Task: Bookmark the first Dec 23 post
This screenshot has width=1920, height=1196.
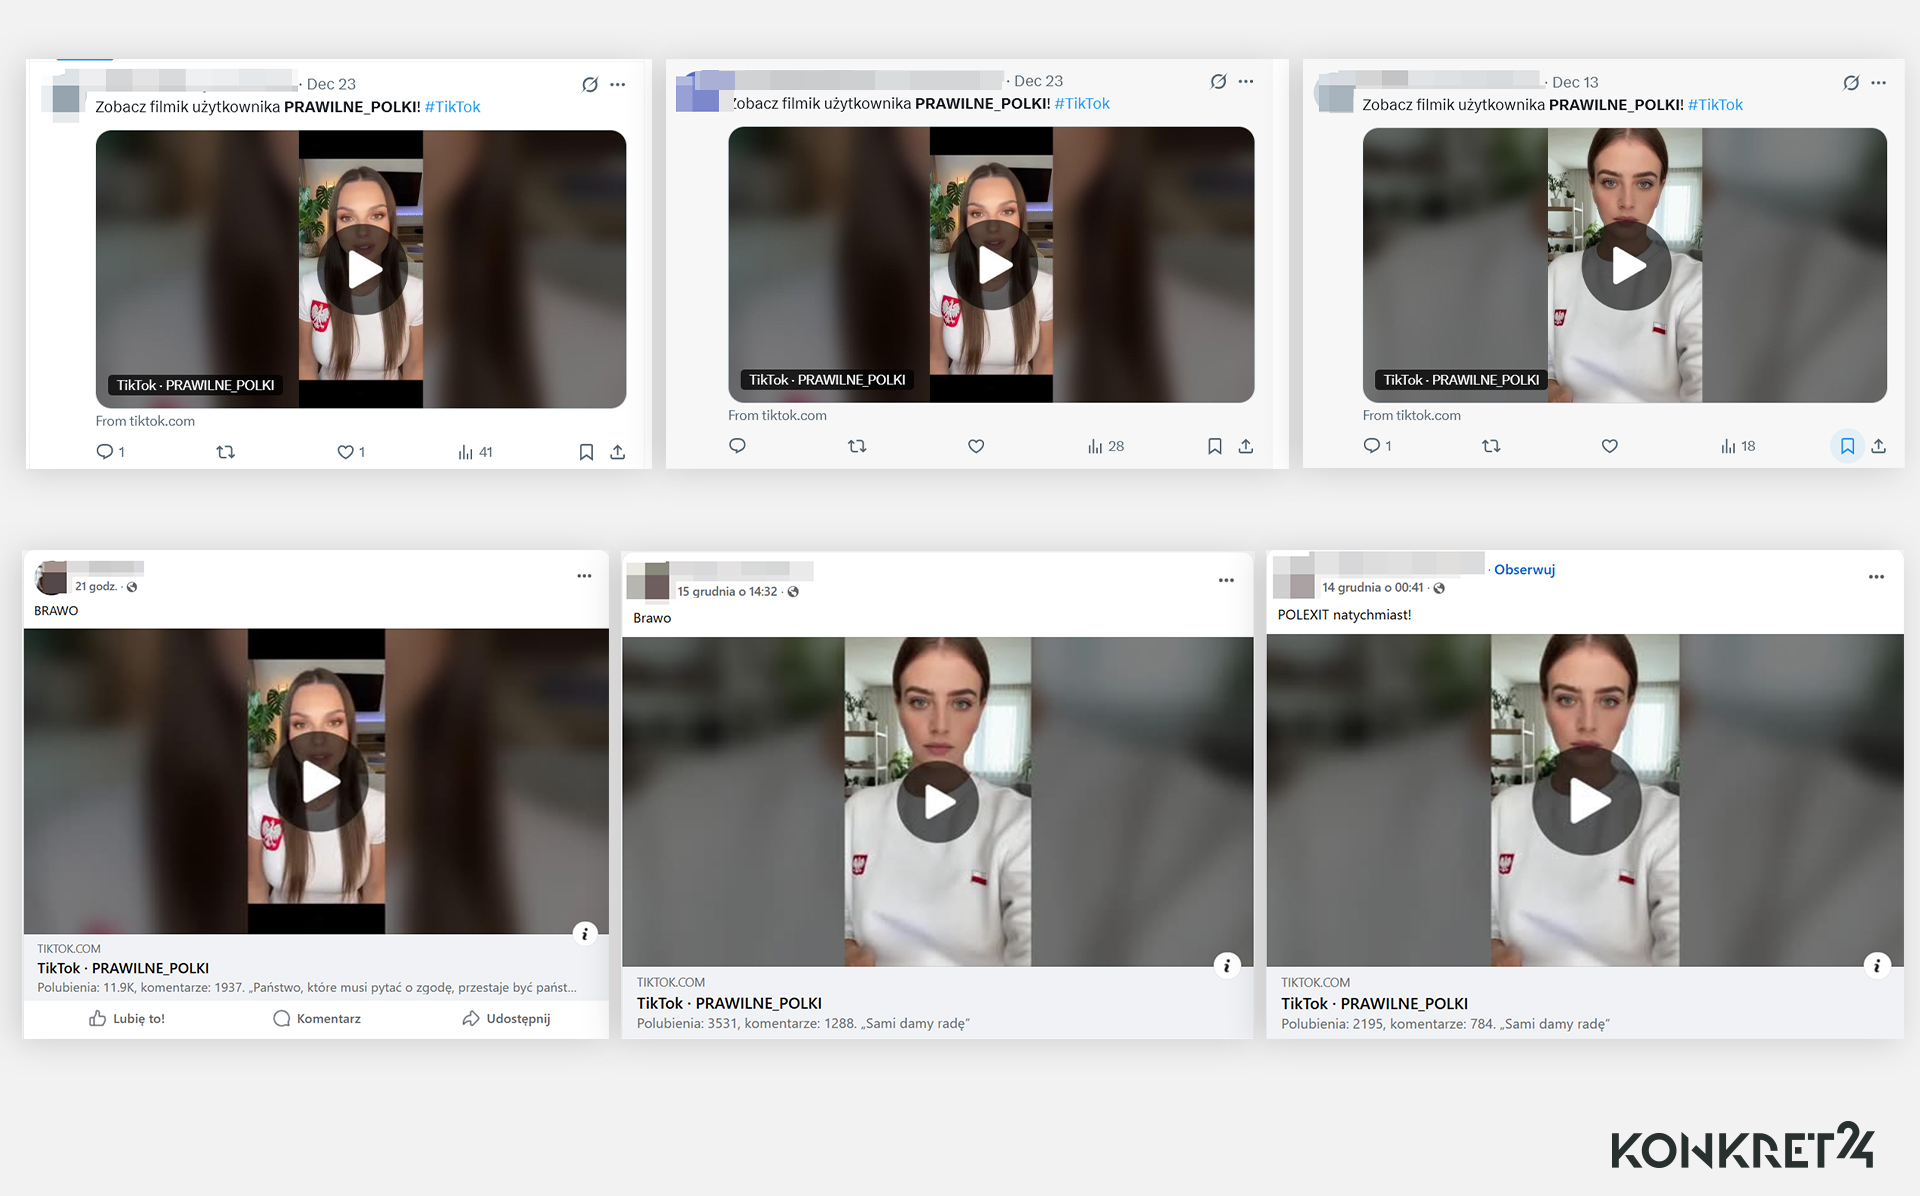Action: [586, 452]
